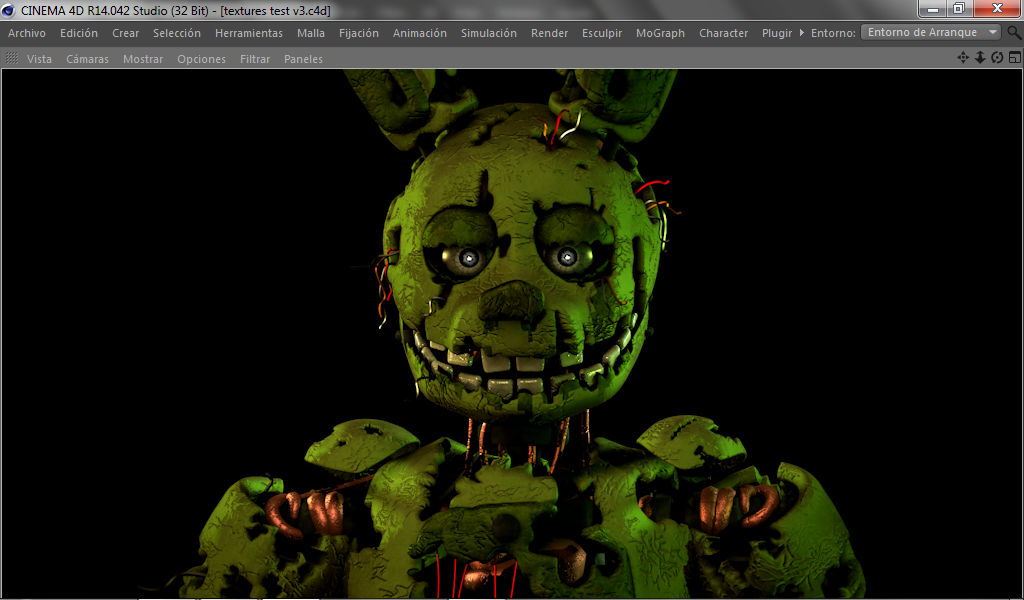Click the Cinema 4D application logo icon
Image resolution: width=1024 pixels, height=600 pixels.
pyautogui.click(x=8, y=10)
